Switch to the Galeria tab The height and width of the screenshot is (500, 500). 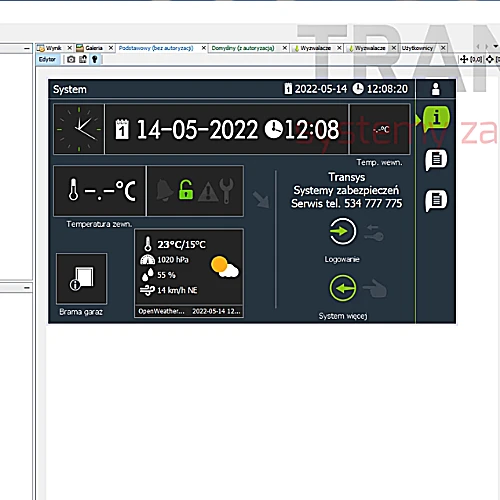coord(94,48)
